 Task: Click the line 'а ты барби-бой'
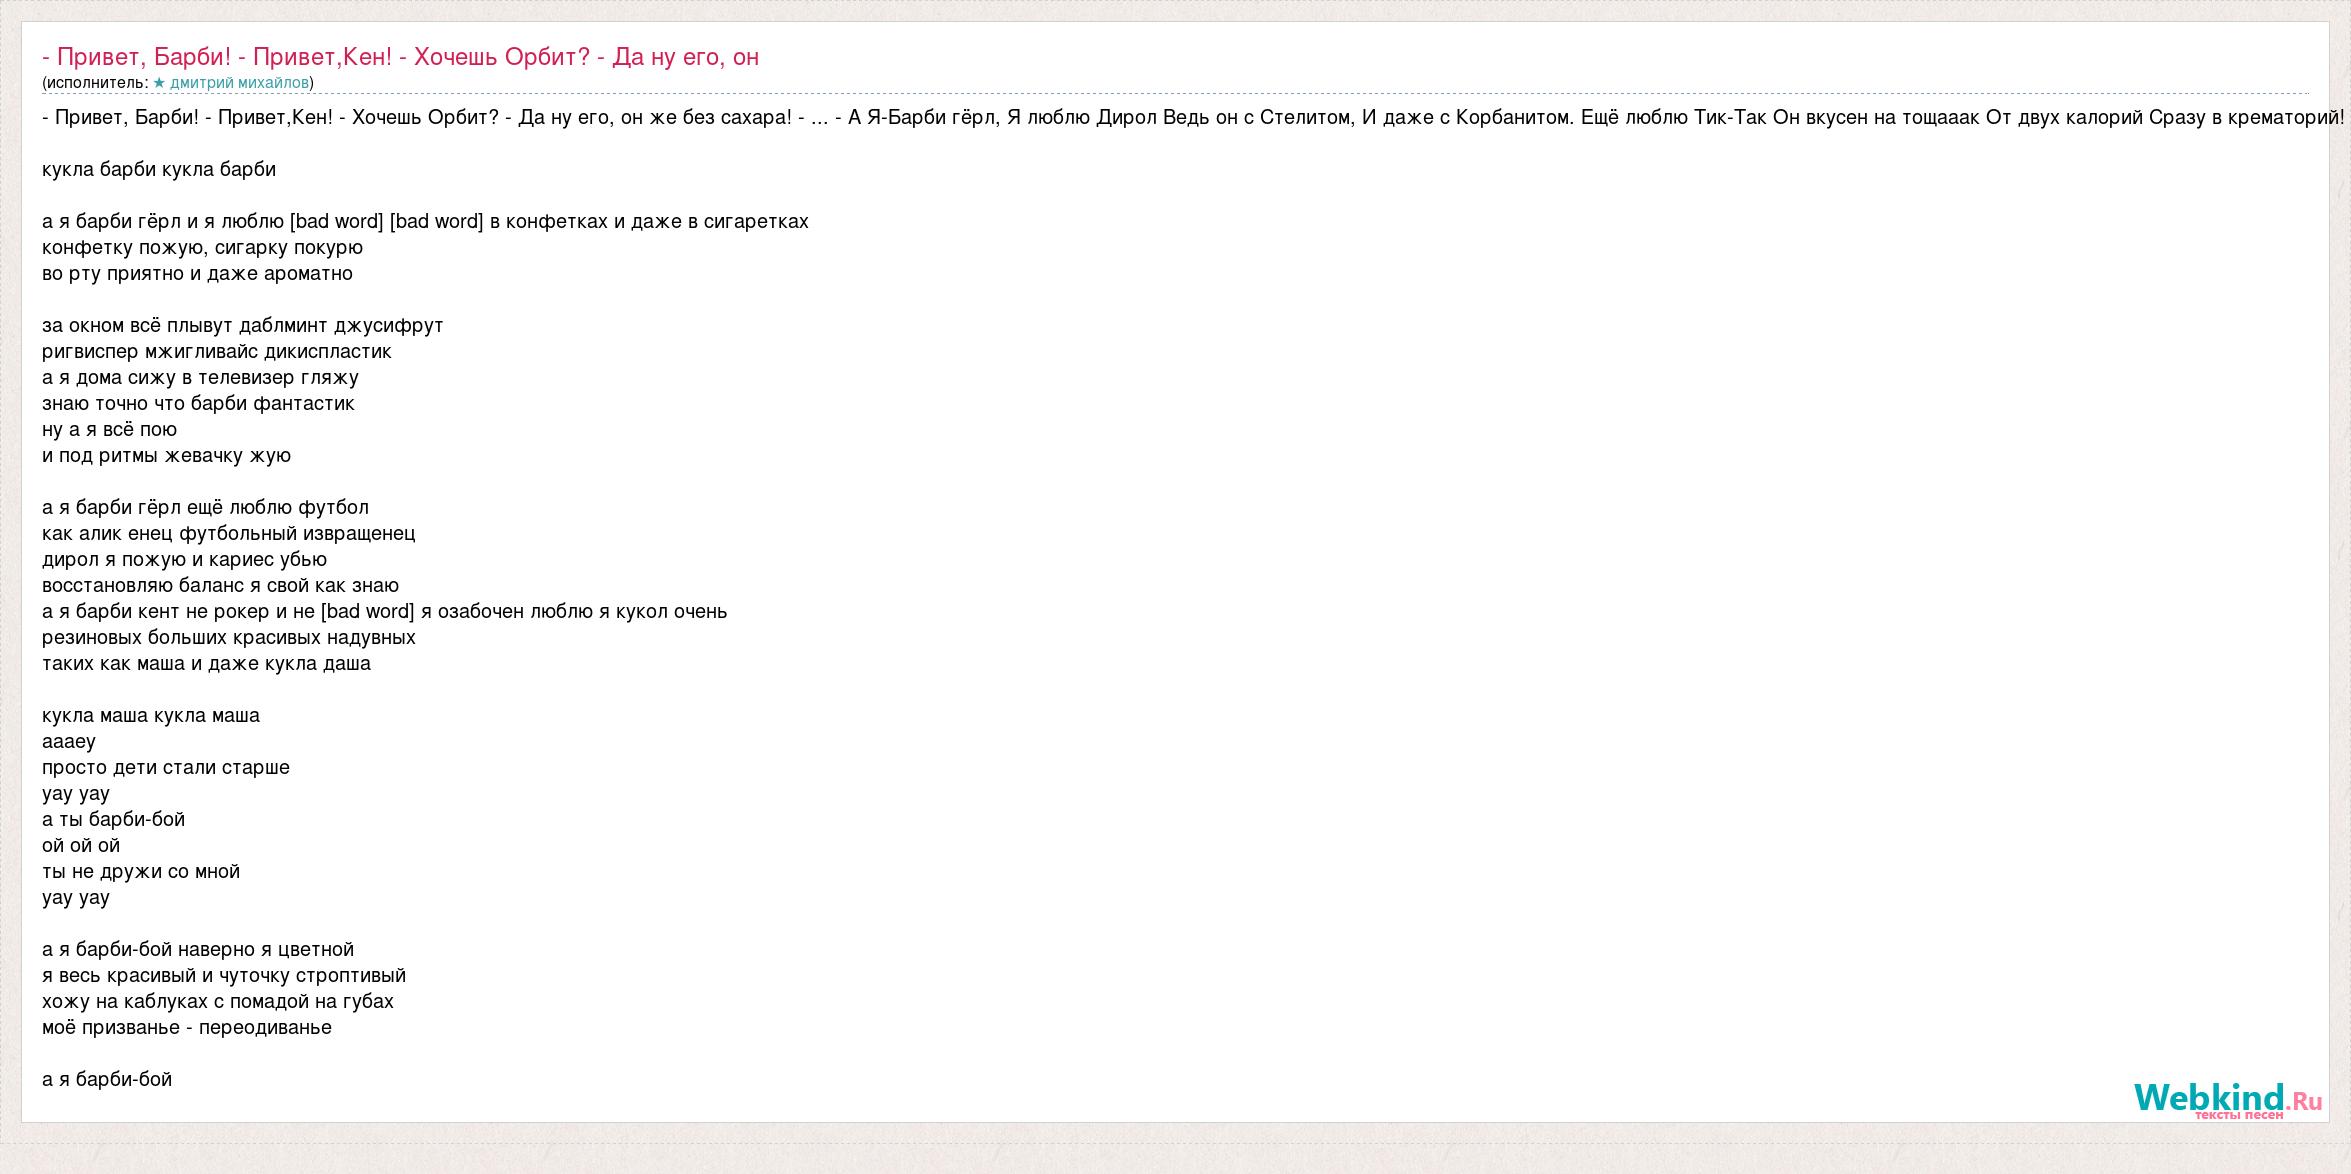(114, 819)
